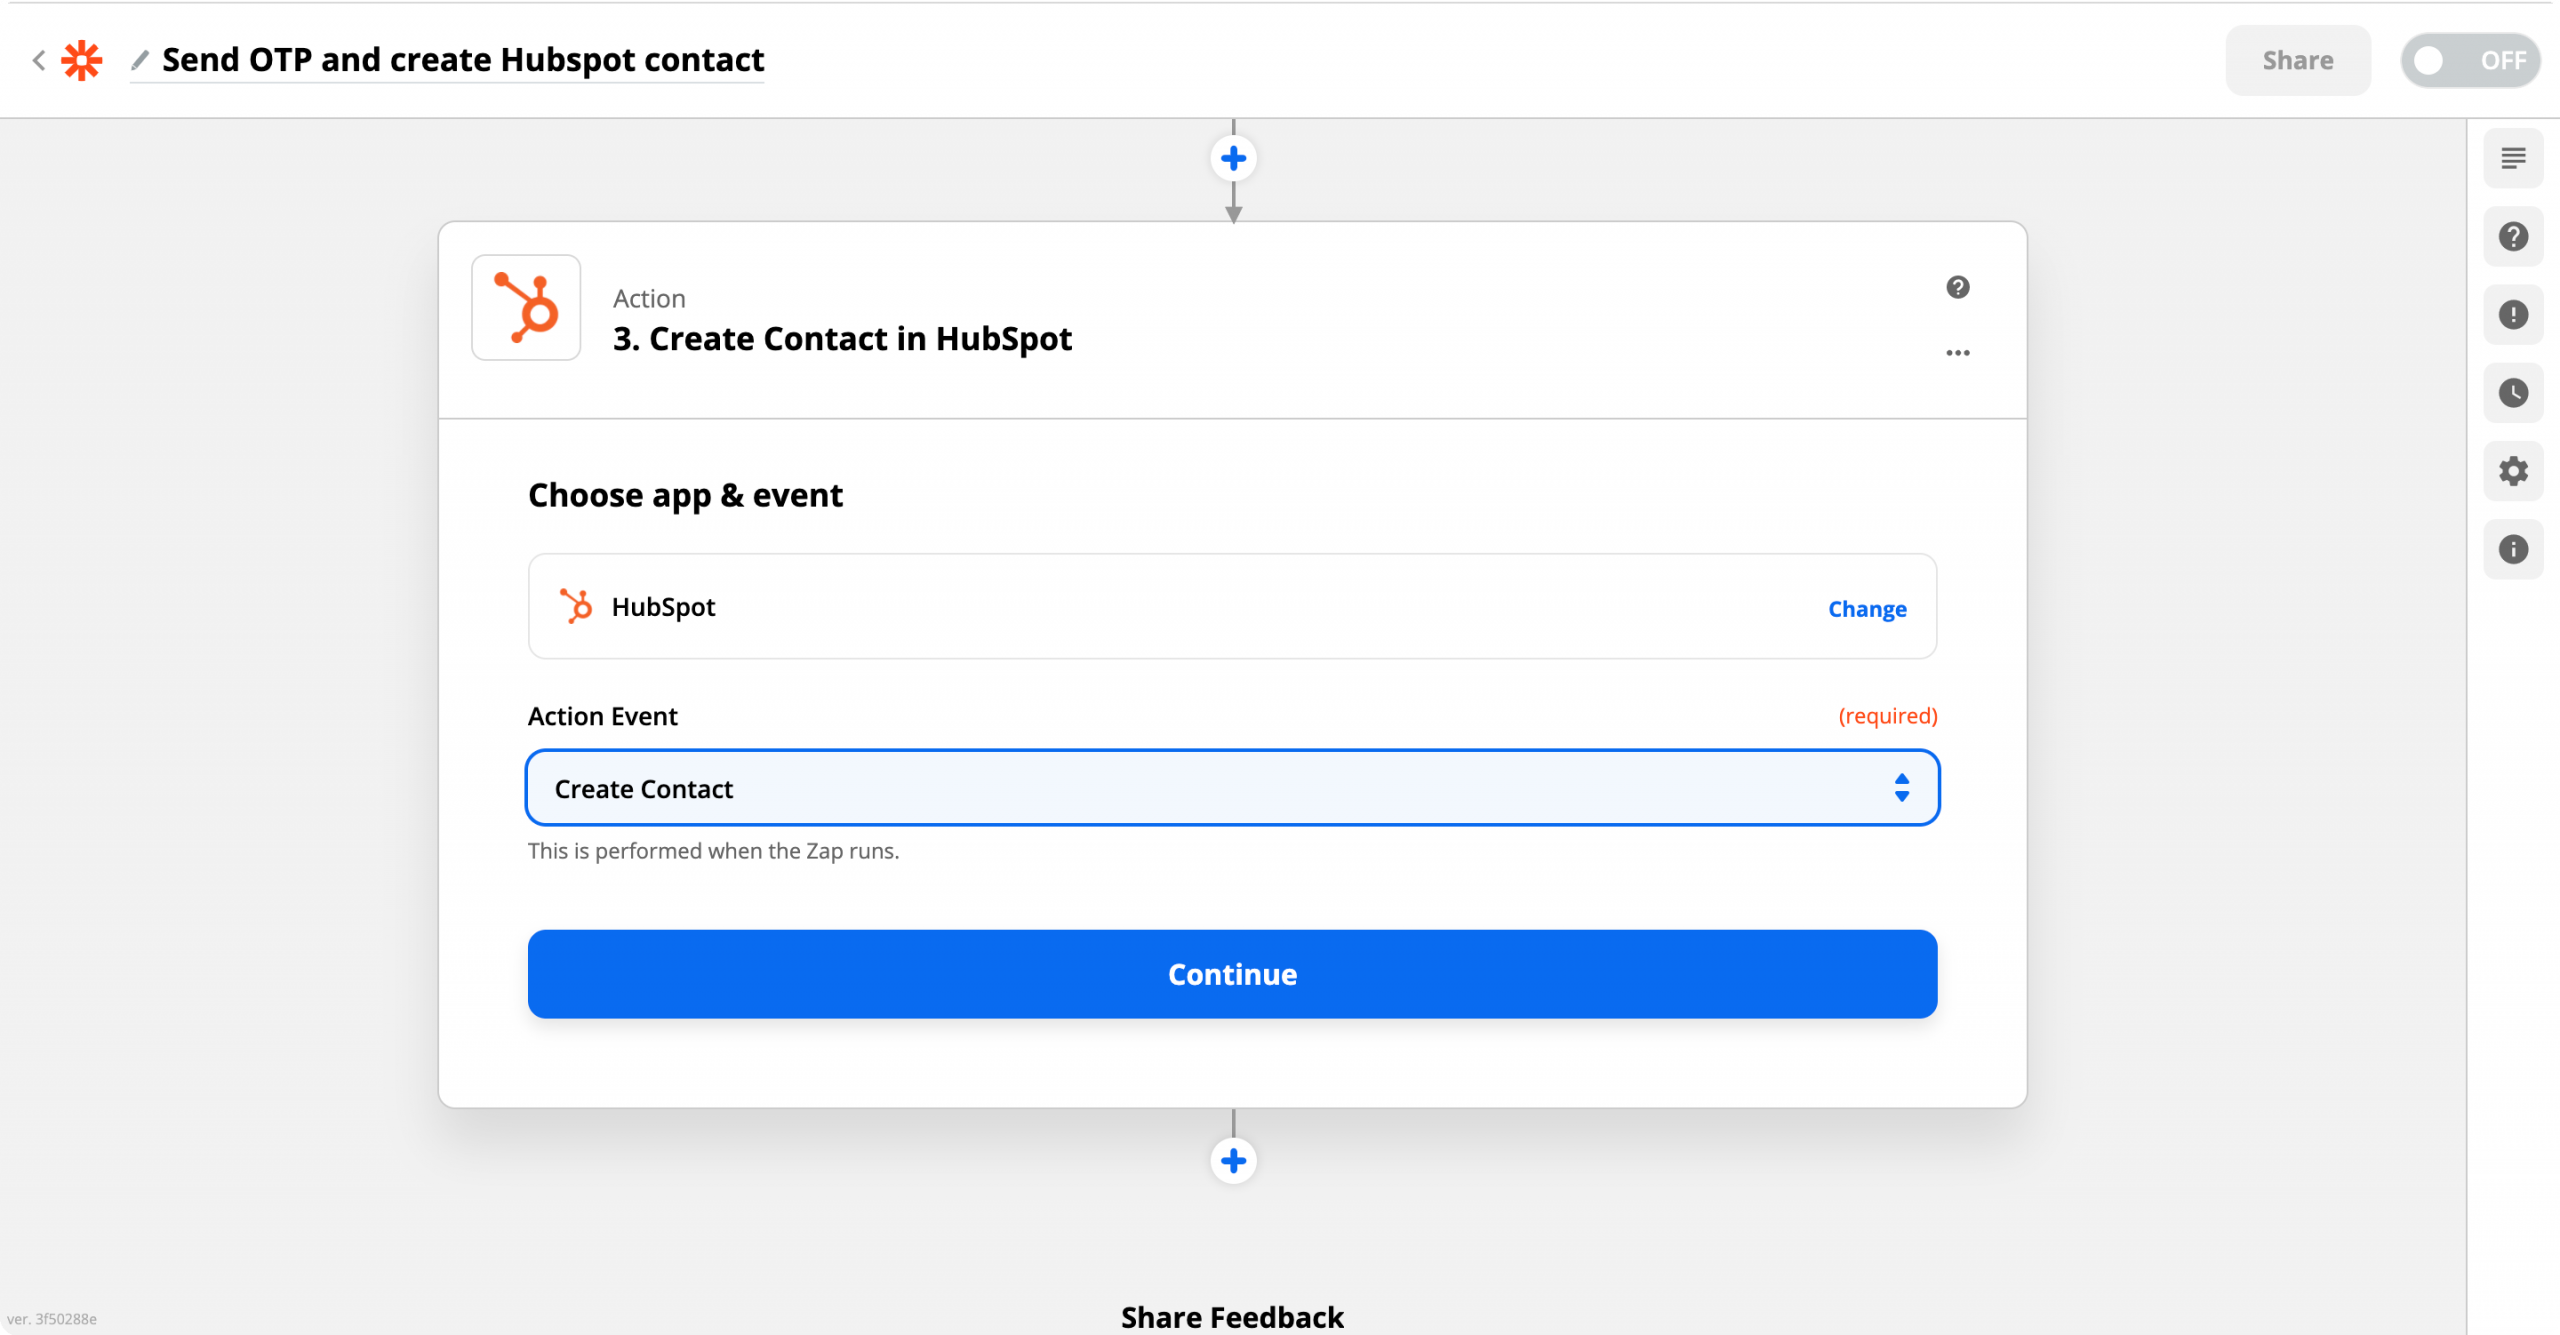Click the Share button

[x=2297, y=61]
